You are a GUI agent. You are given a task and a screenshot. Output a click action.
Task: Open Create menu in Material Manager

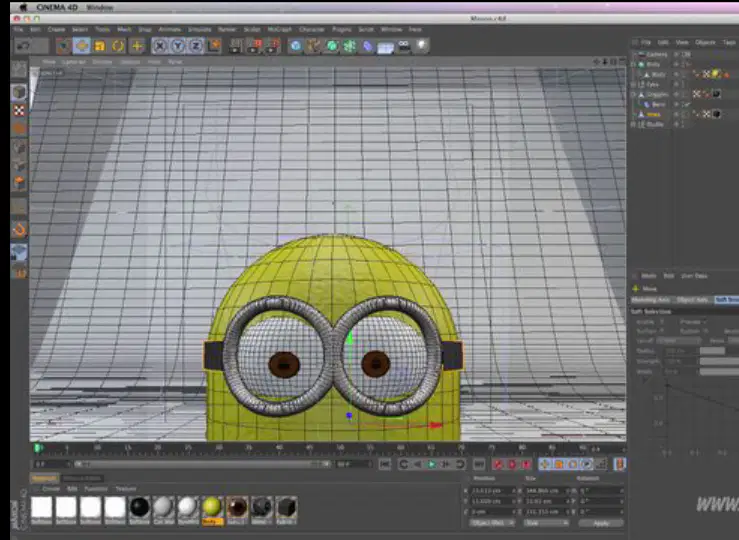(x=51, y=489)
